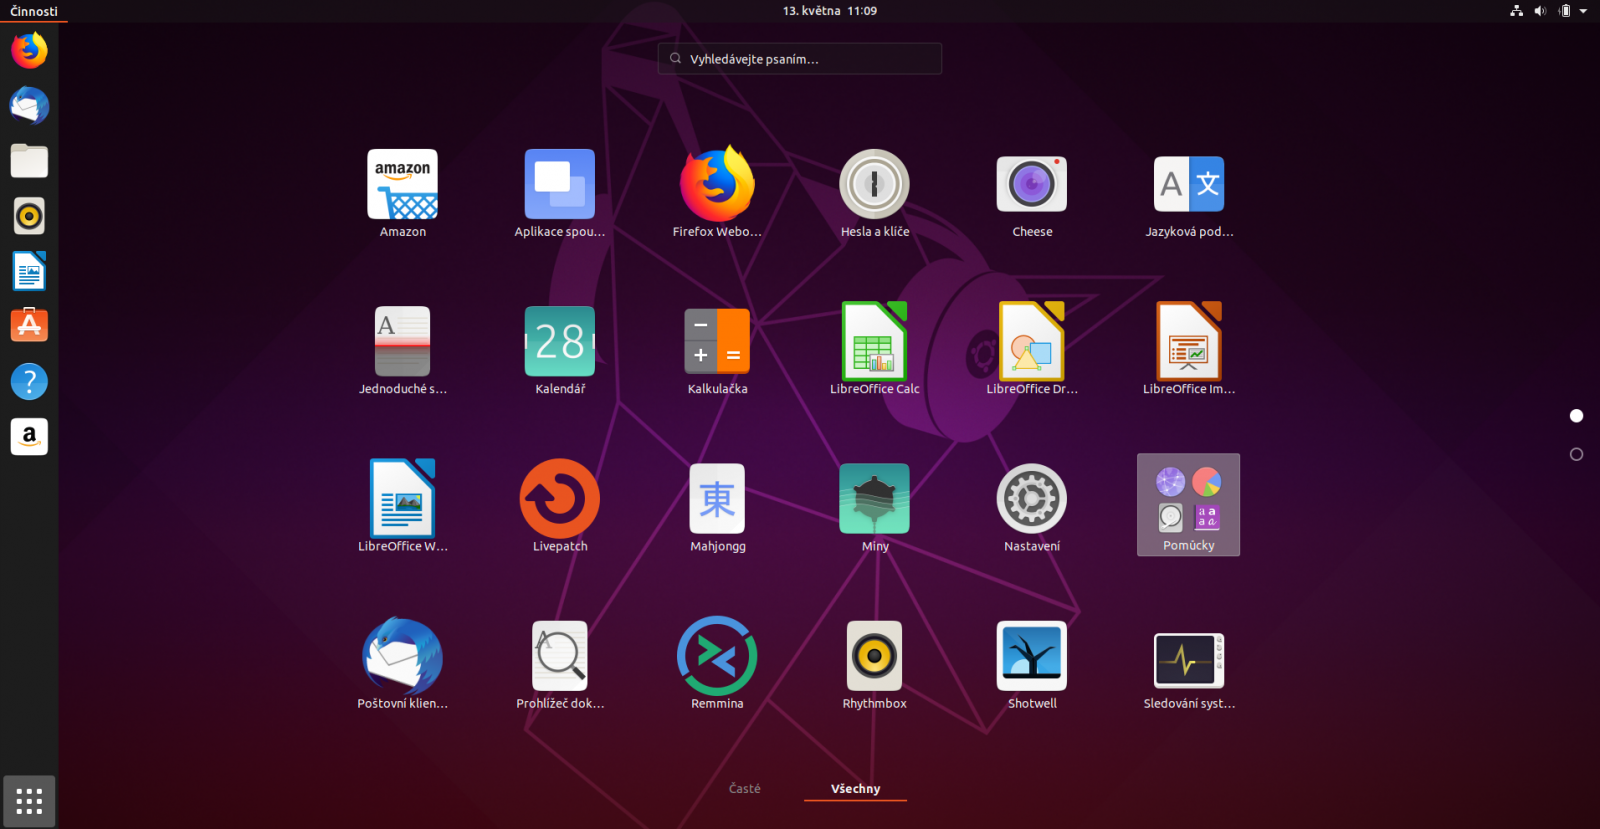Open the Kalendář app

coord(560,352)
